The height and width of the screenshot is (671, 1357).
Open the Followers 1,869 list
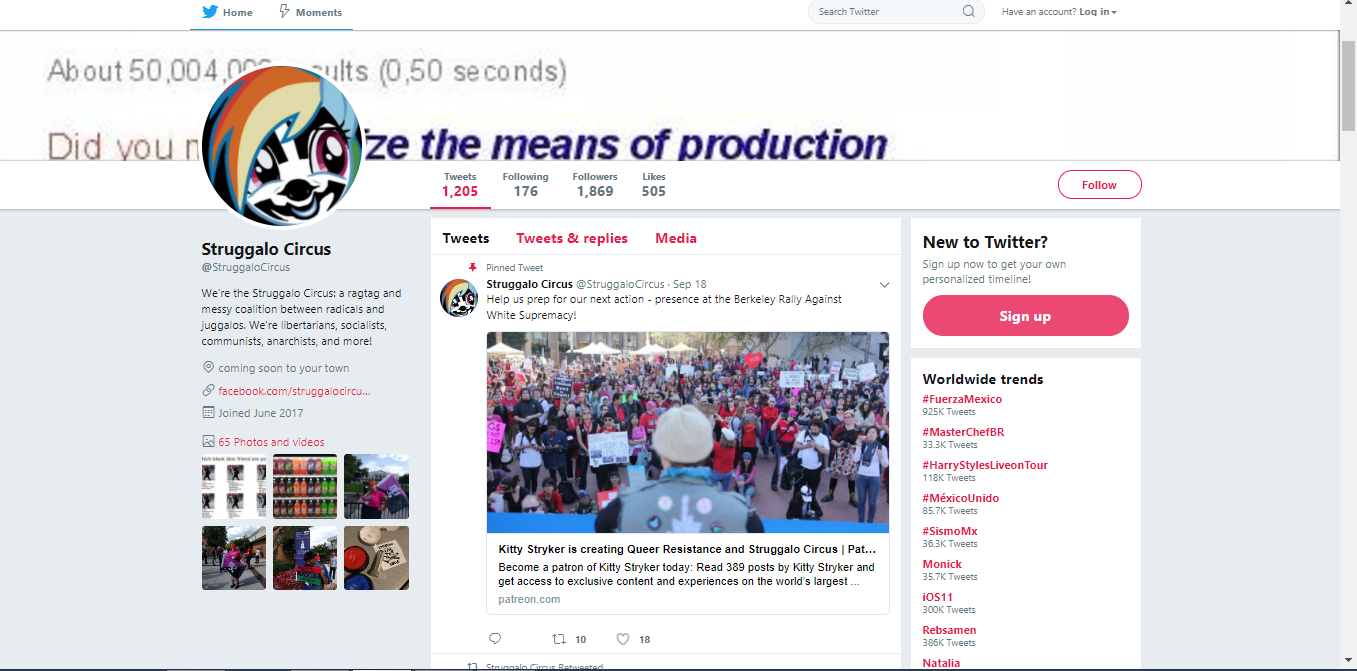pos(595,185)
